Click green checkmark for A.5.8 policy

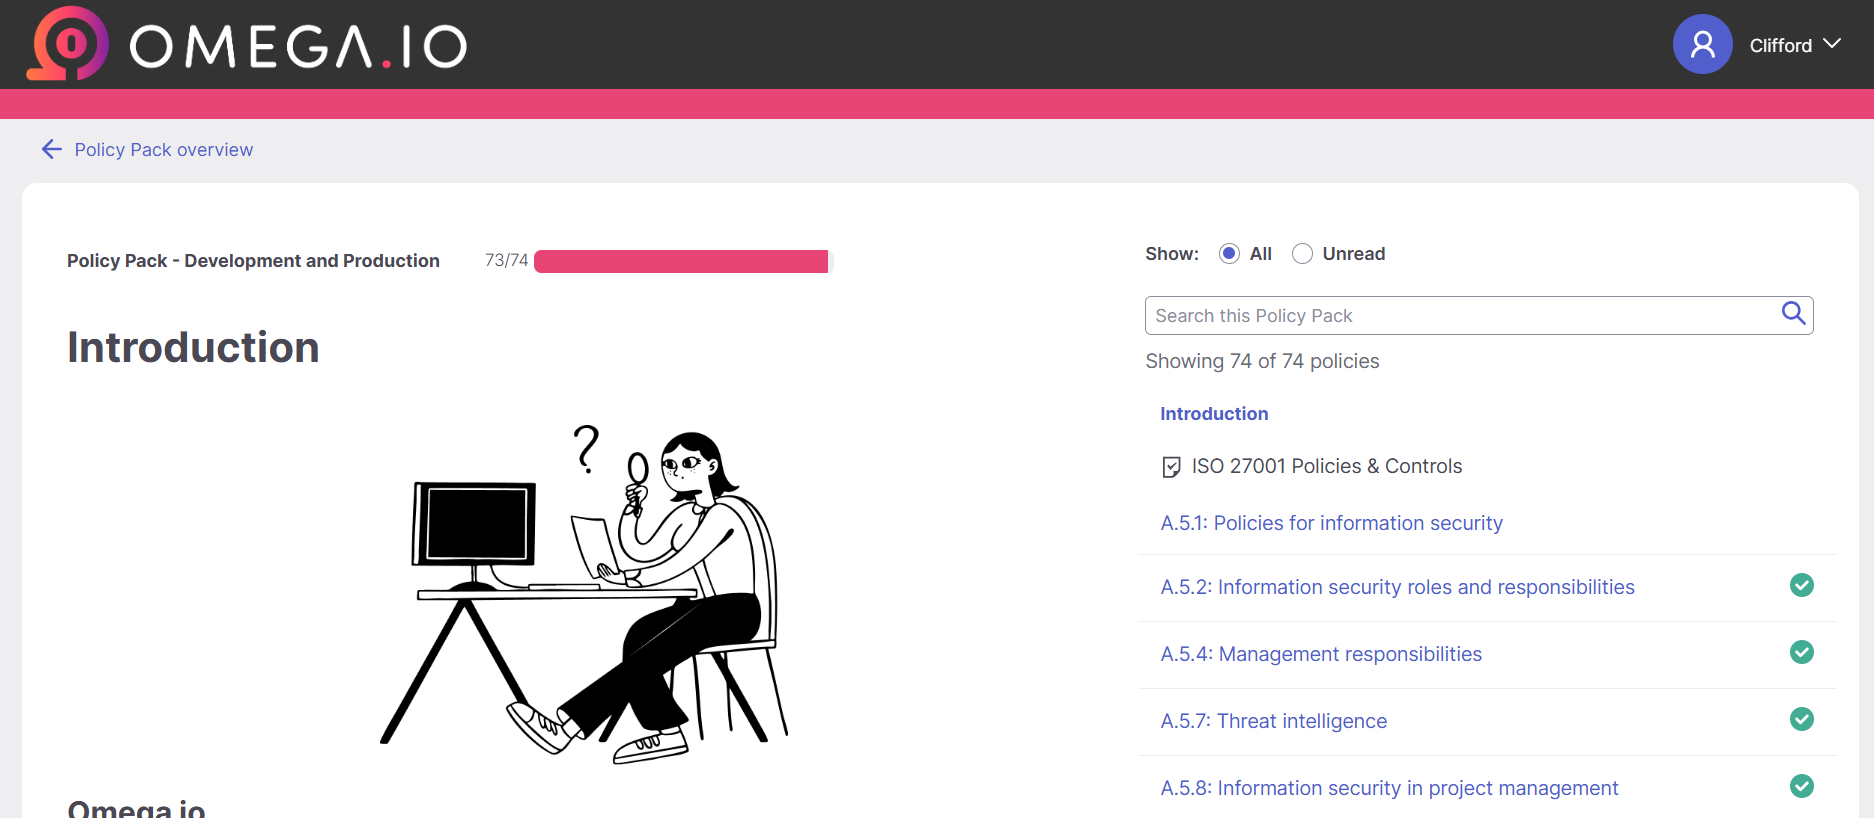1802,786
